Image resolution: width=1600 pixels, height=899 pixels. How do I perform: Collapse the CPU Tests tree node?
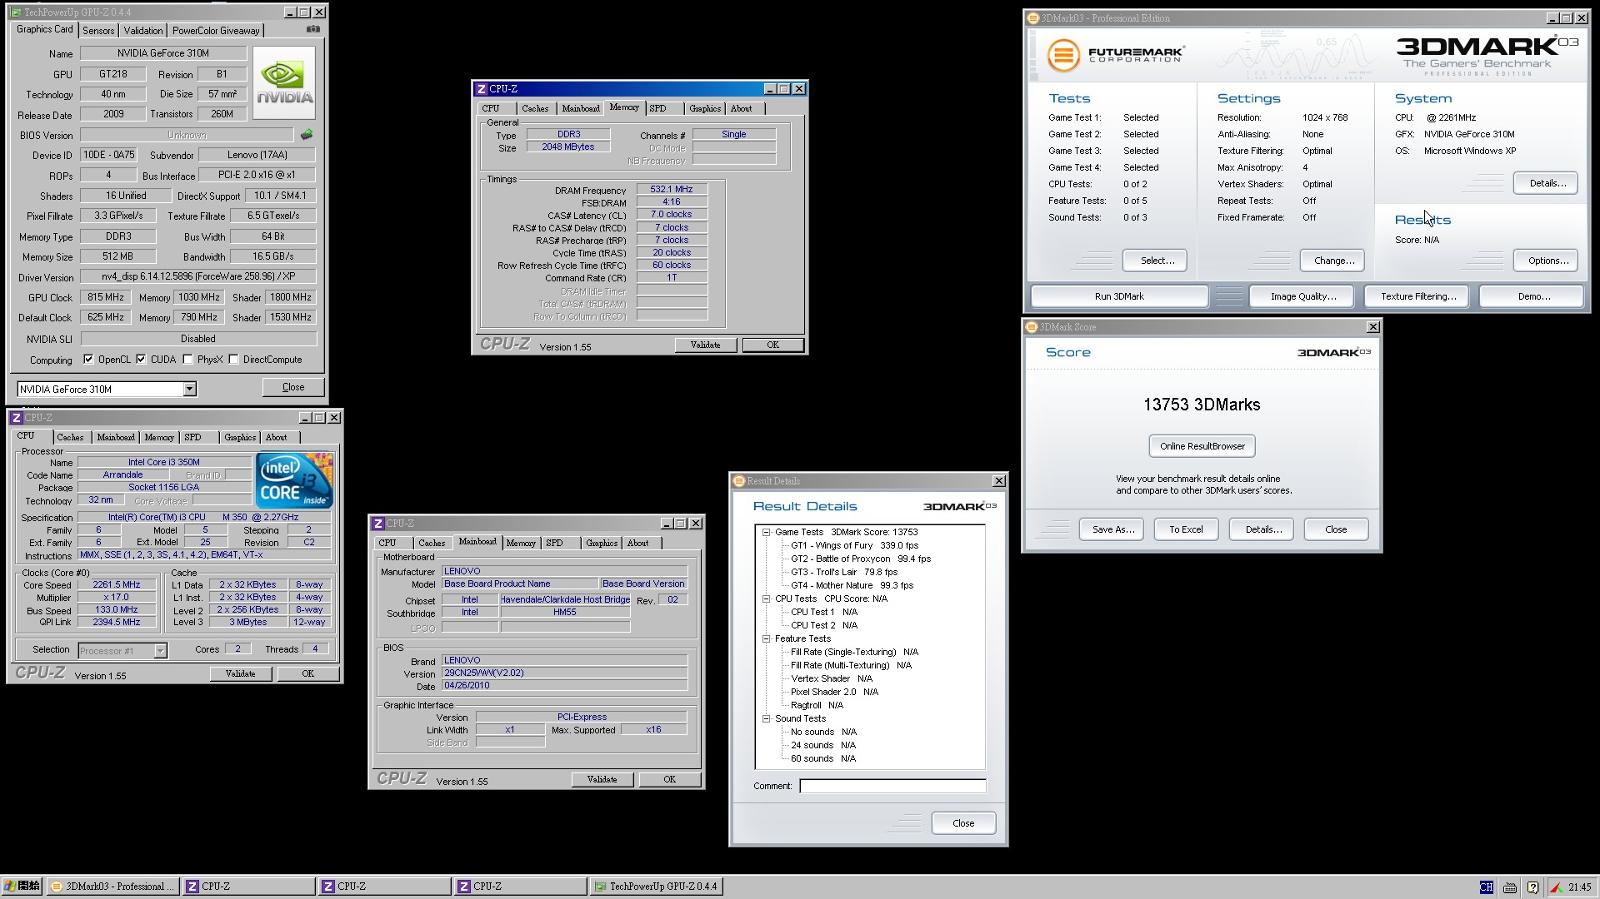[x=766, y=599]
